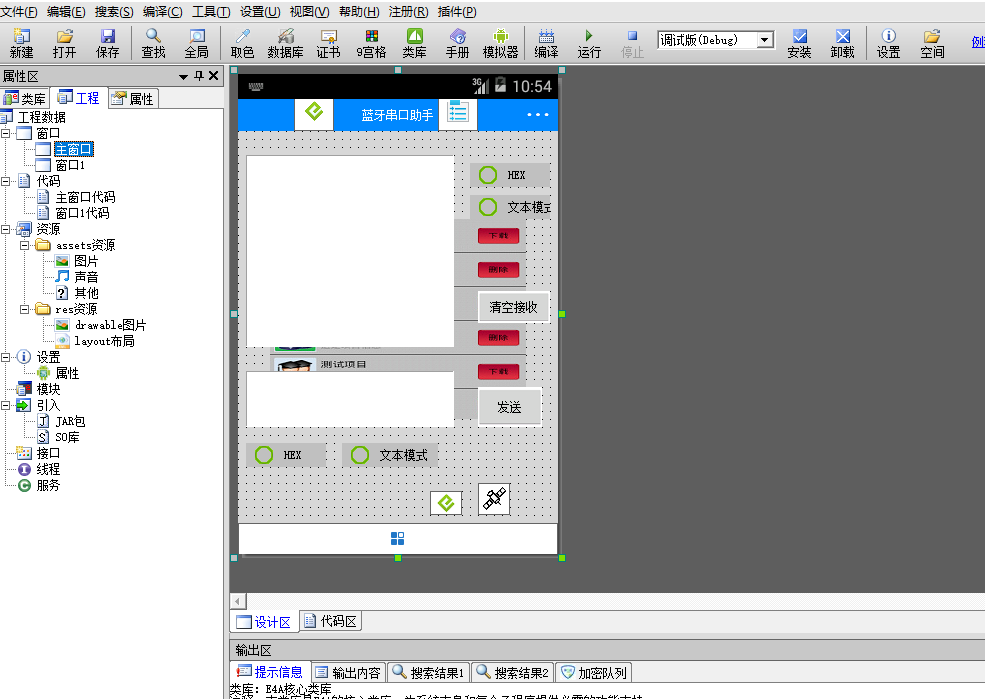Open the 9宫格 nine-patch tool
The height and width of the screenshot is (699, 985).
371,43
